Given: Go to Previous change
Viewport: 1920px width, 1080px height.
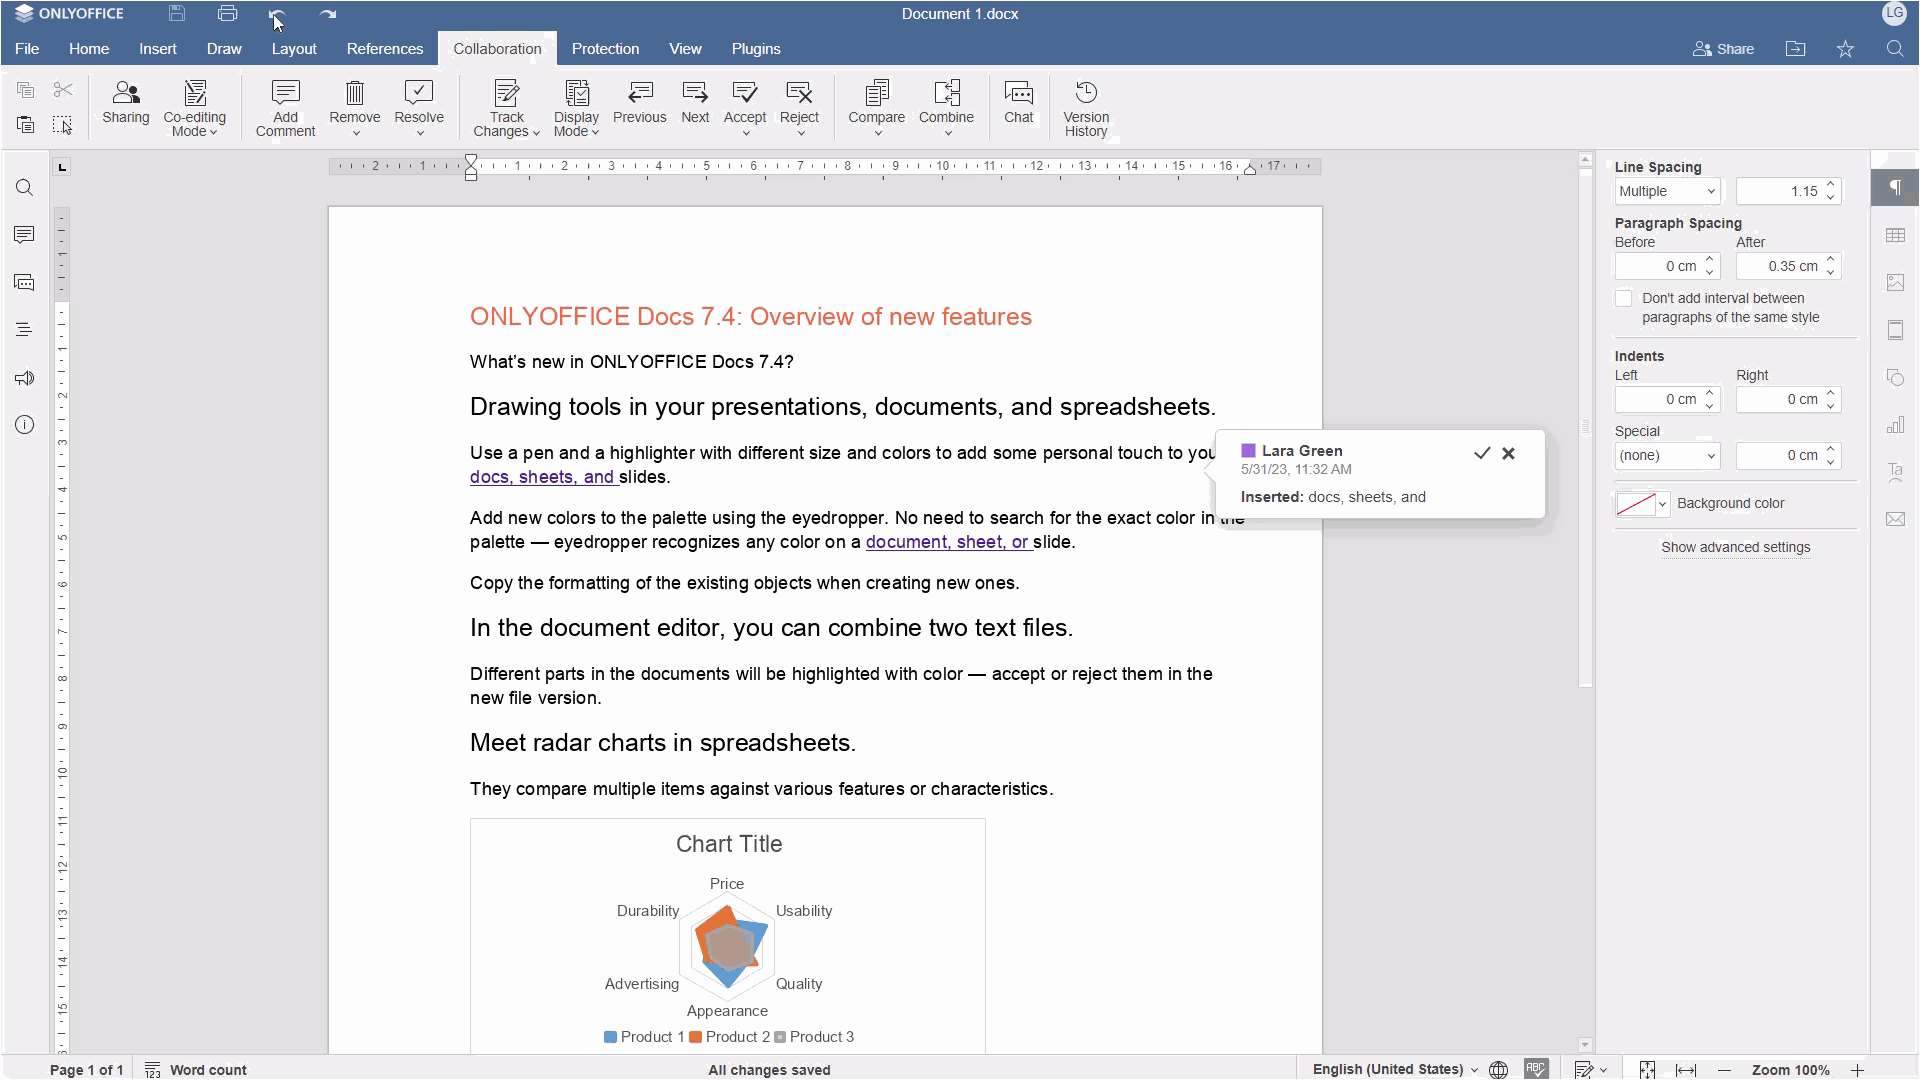Looking at the screenshot, I should [x=640, y=104].
